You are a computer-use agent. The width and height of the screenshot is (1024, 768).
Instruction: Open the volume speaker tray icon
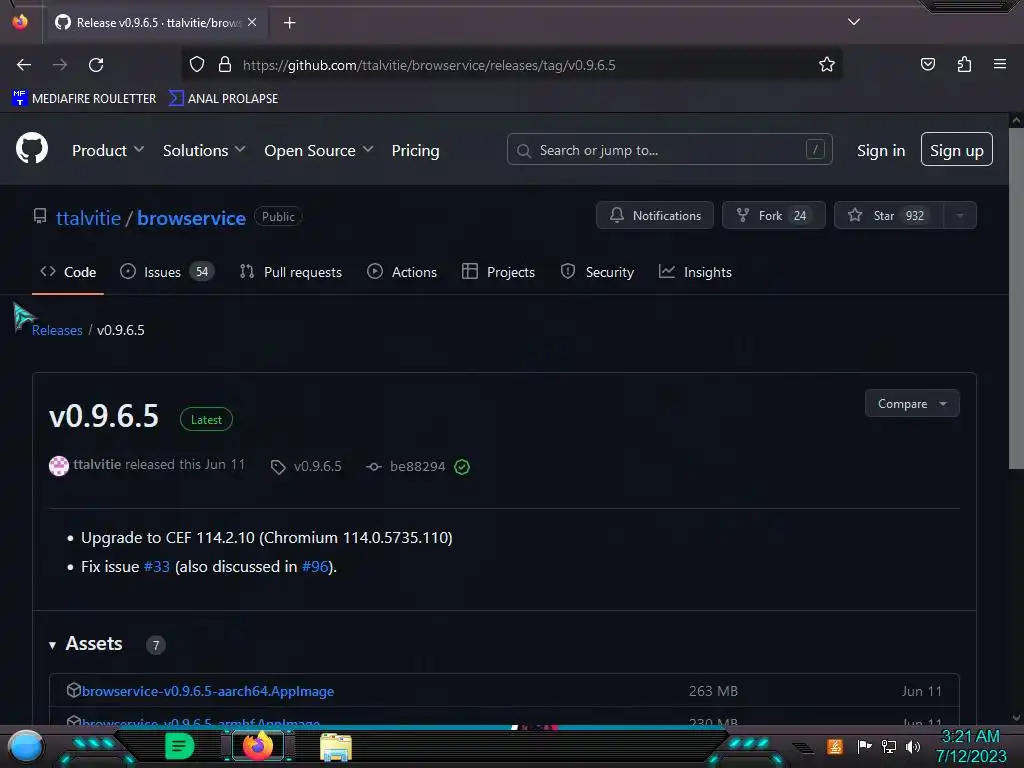913,746
